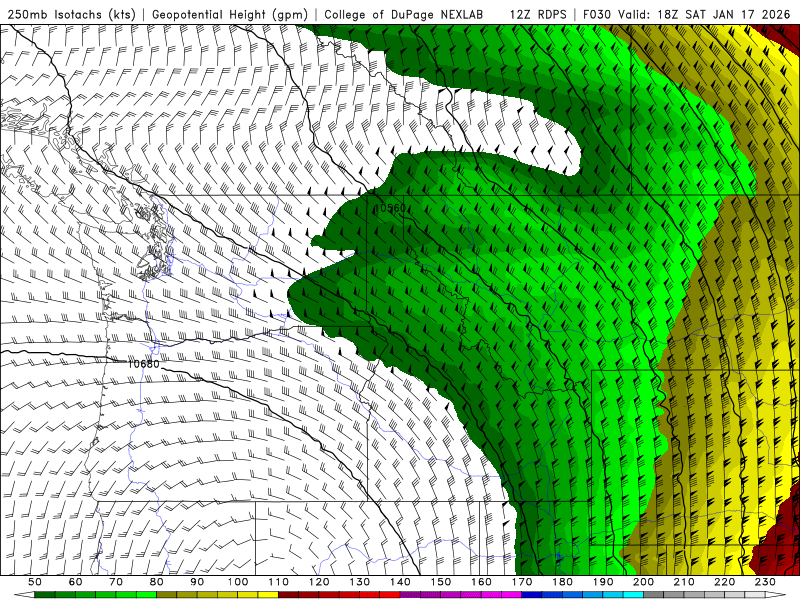Click the 80 value on the color scale
800x600 pixels.
157,582
